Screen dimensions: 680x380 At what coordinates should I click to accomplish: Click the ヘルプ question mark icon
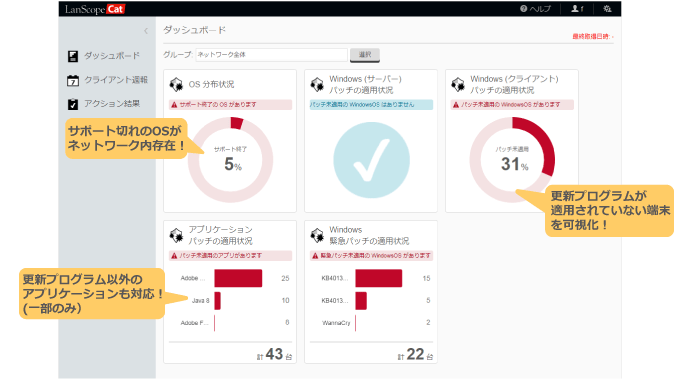point(523,9)
